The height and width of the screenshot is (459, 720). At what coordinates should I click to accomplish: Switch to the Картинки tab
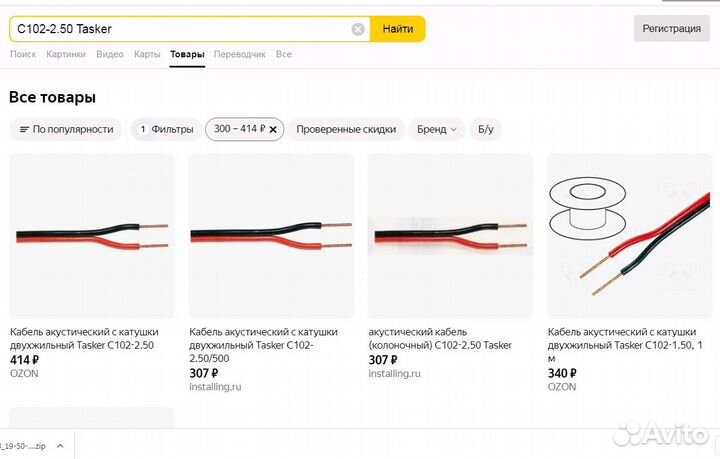pos(66,54)
